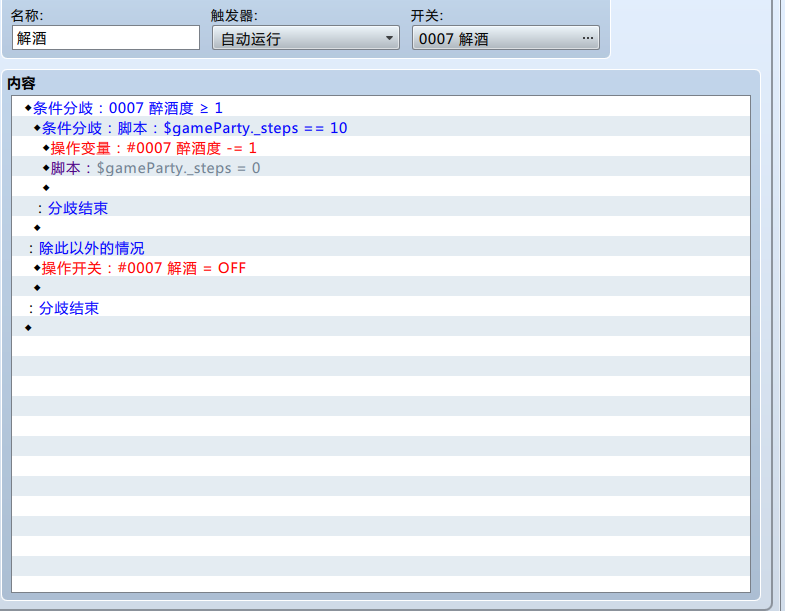
Task: Click the 名称 input field containing 解酒
Action: tap(106, 38)
